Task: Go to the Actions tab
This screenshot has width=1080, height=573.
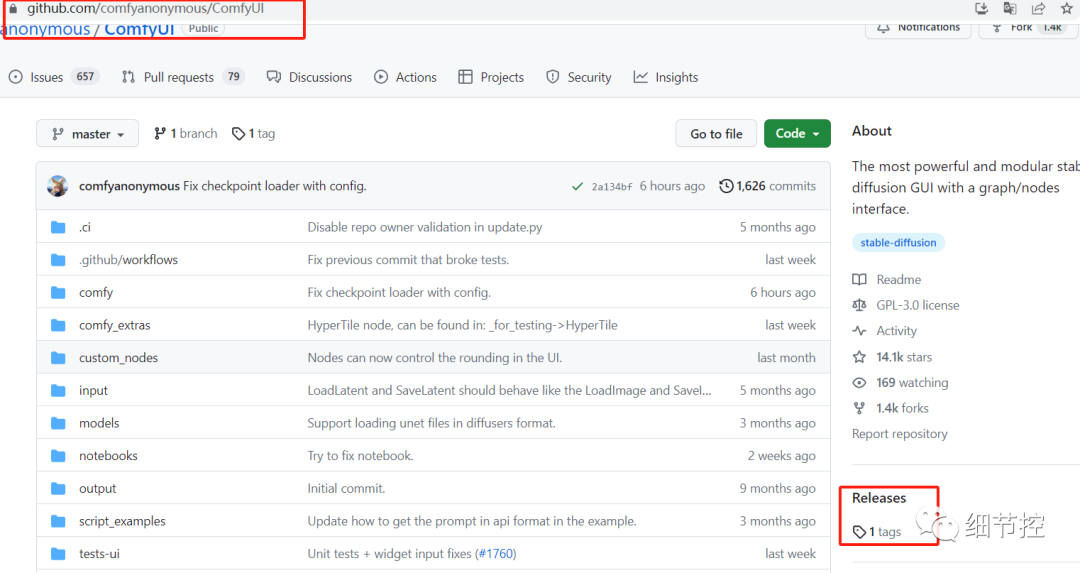Action: [x=405, y=77]
